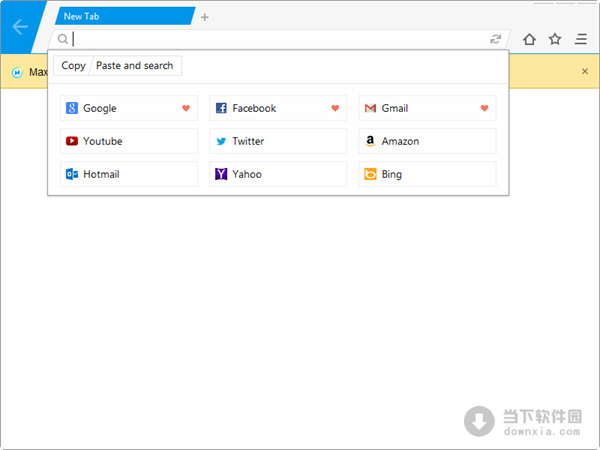Toggle the heart favorite on Gmail
600x450 pixels.
[x=484, y=108]
